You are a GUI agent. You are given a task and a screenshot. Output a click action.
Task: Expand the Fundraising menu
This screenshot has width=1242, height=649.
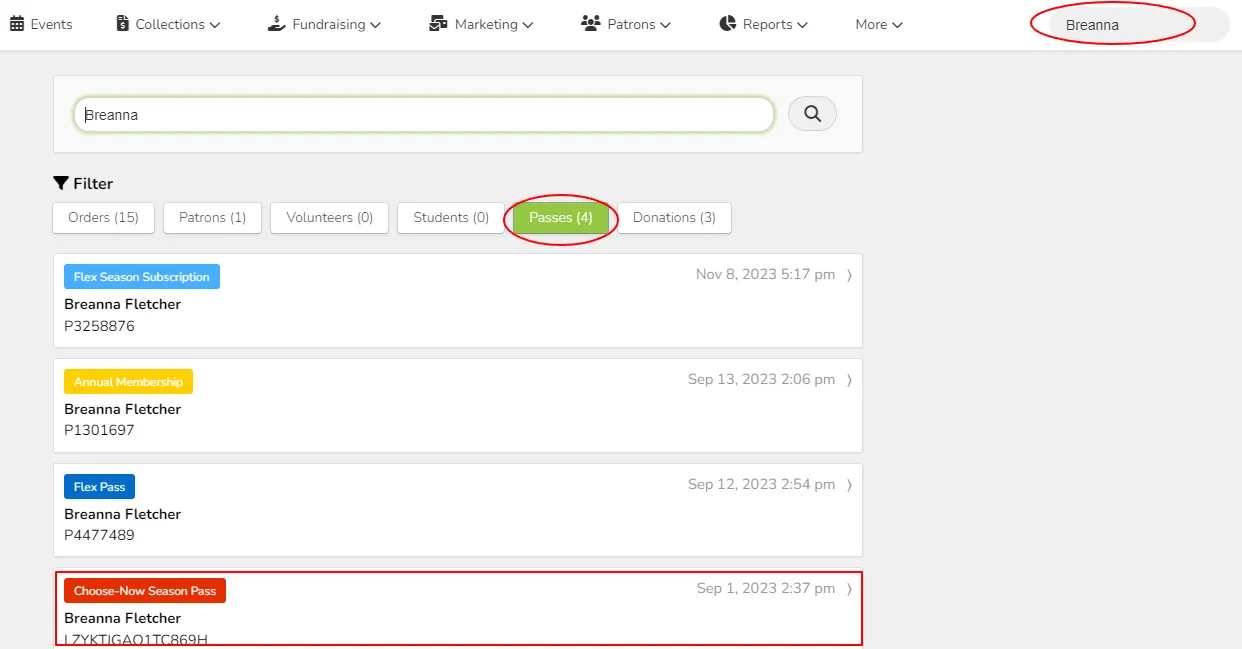pos(325,24)
